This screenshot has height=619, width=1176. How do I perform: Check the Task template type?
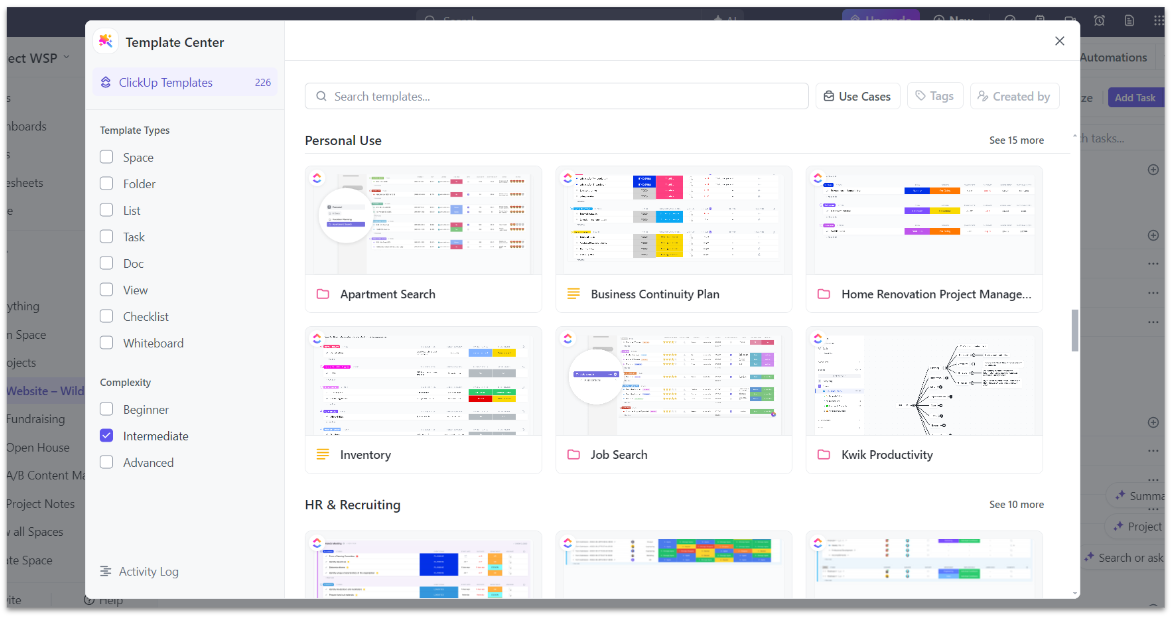(x=106, y=236)
